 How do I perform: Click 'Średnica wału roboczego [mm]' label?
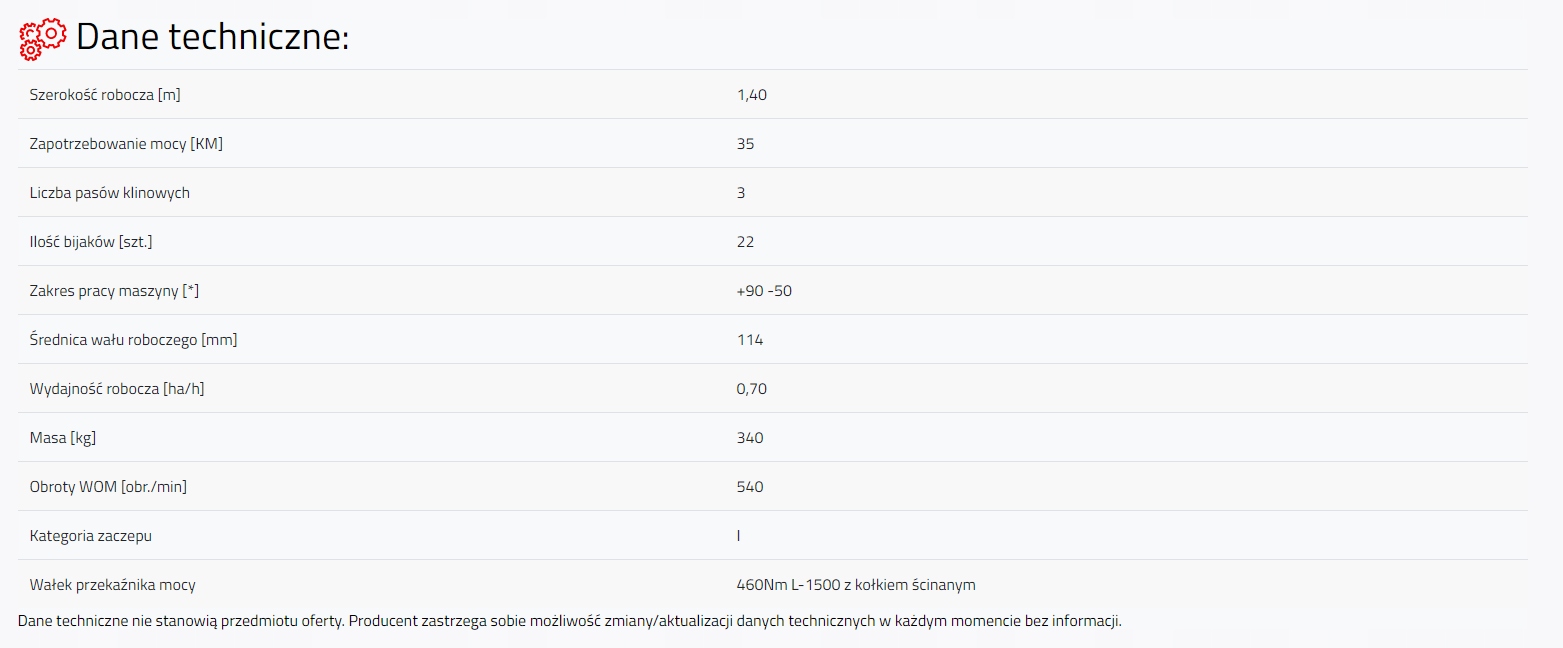pyautogui.click(x=134, y=340)
